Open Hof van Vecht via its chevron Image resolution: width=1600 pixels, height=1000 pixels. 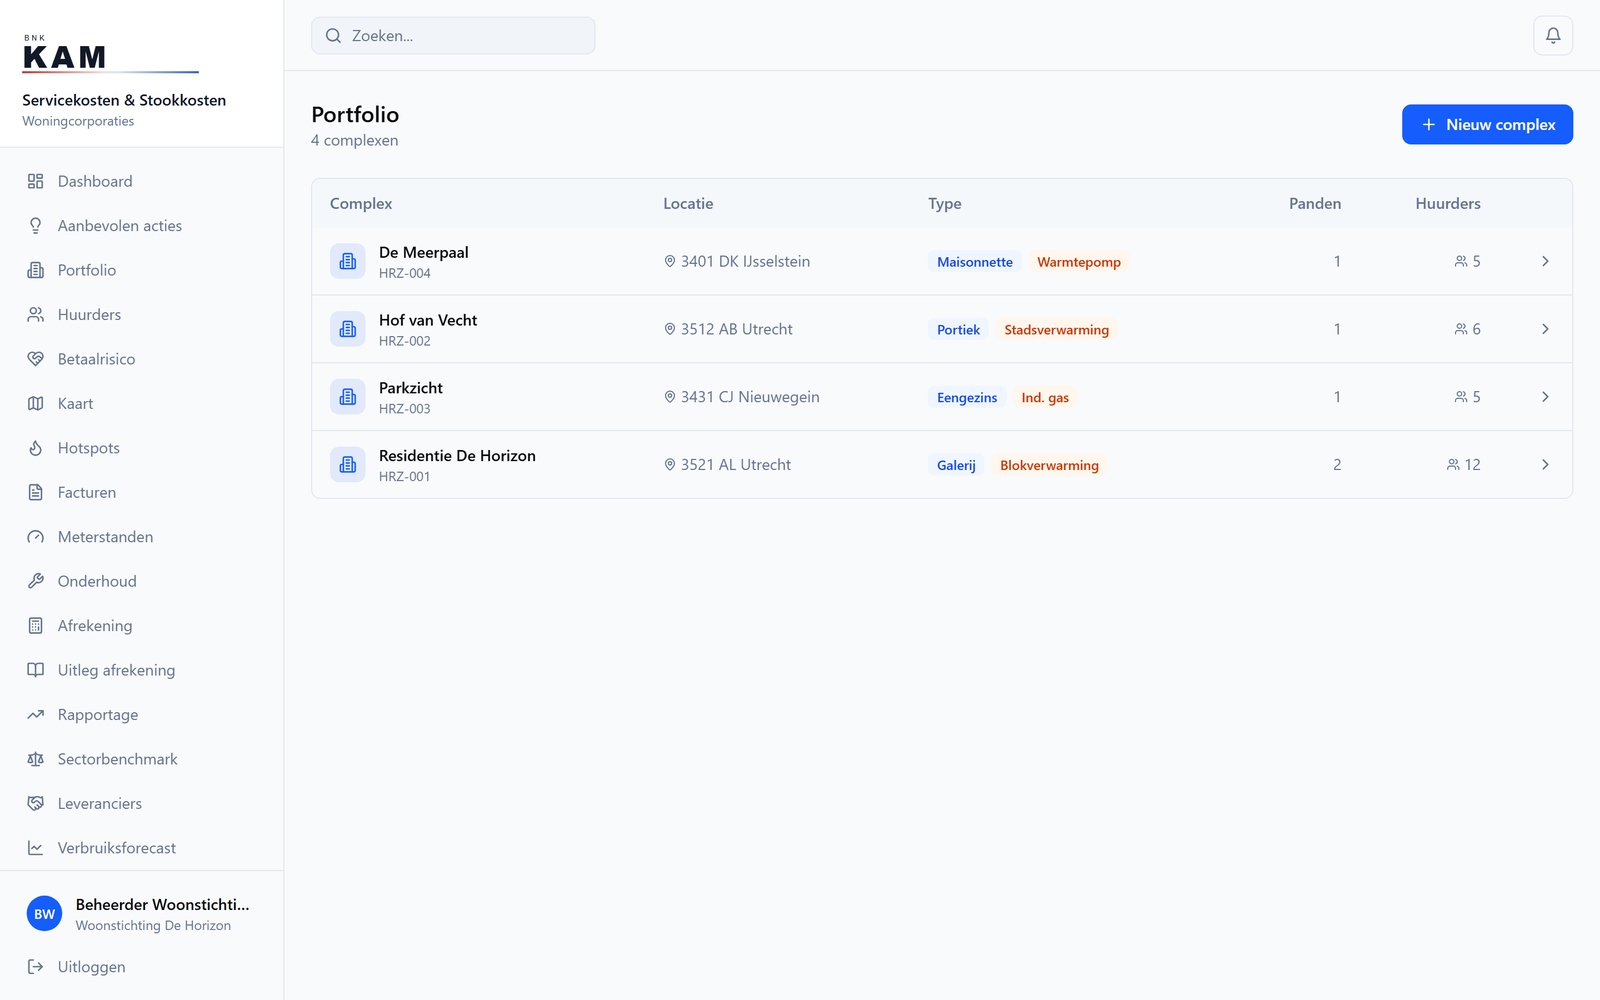pos(1545,329)
